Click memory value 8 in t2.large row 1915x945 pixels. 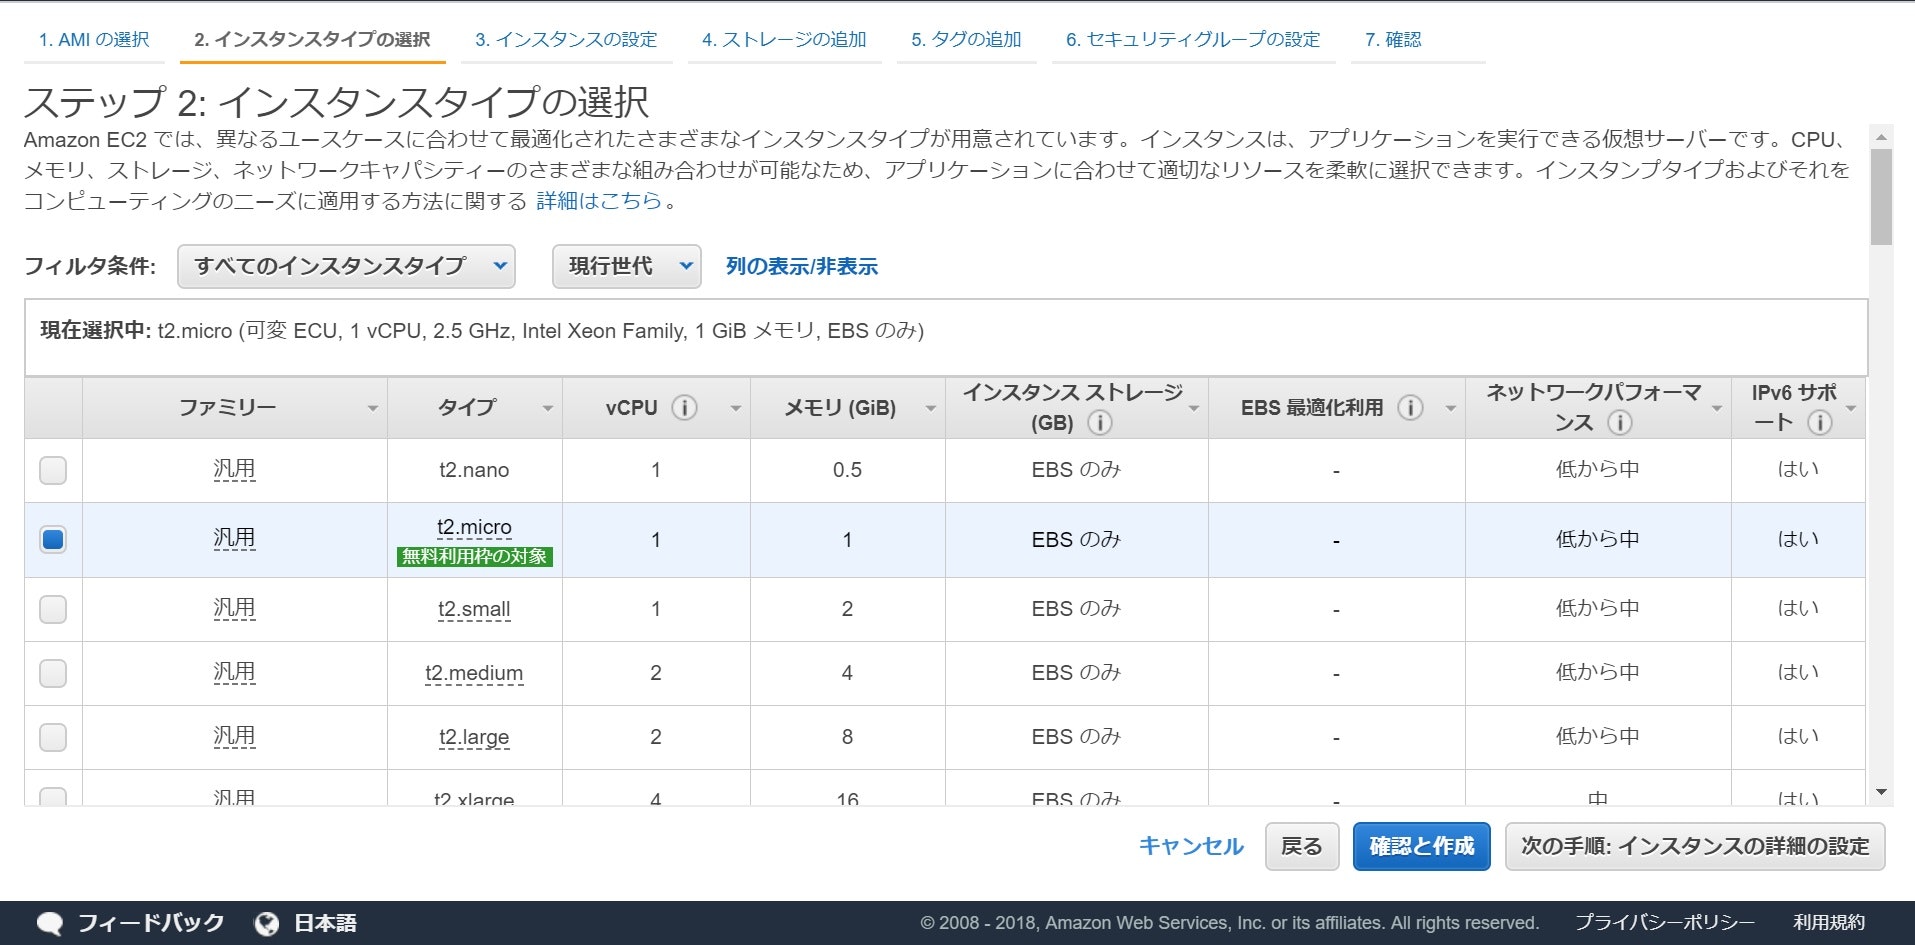click(847, 737)
